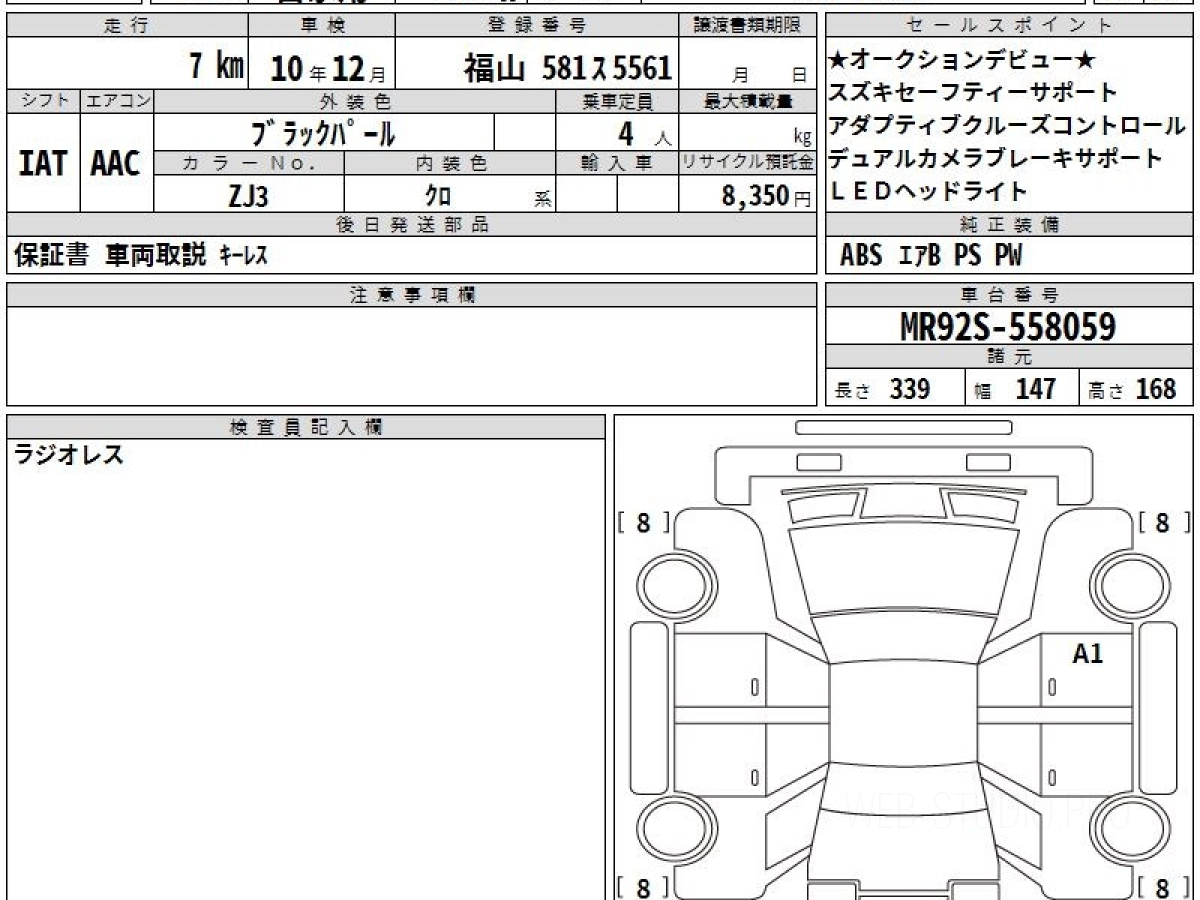Click the 後日発送部品 header
Image resolution: width=1200 pixels, height=900 pixels.
click(x=411, y=225)
